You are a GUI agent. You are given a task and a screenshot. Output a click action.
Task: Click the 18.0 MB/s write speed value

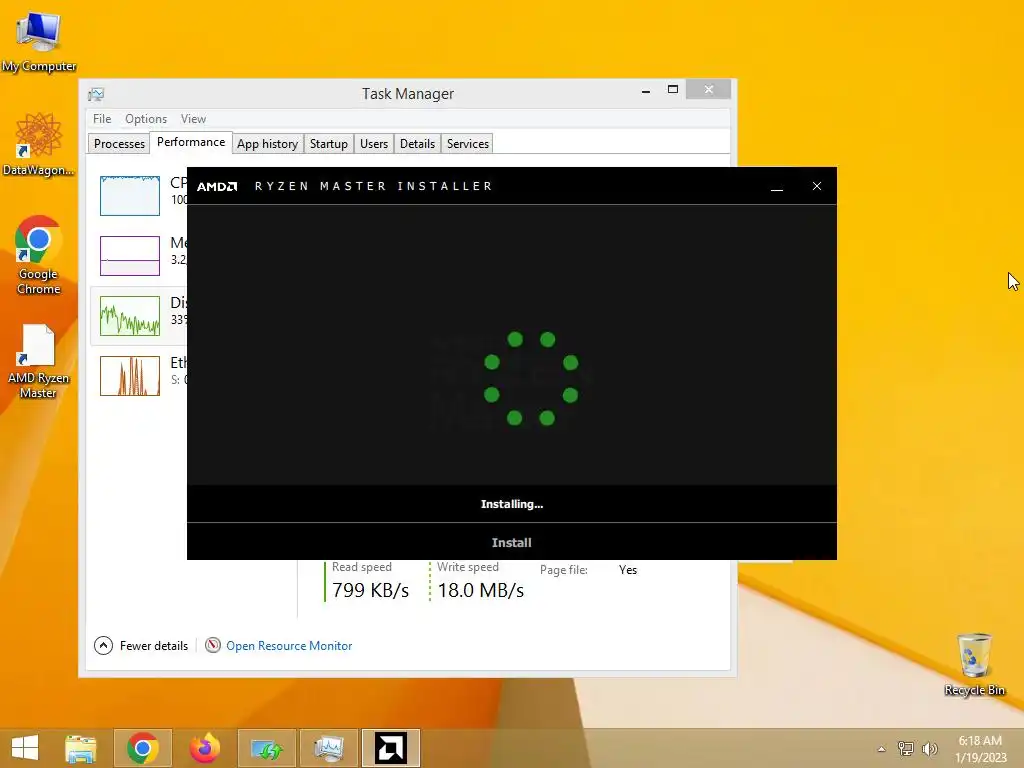[x=481, y=590]
